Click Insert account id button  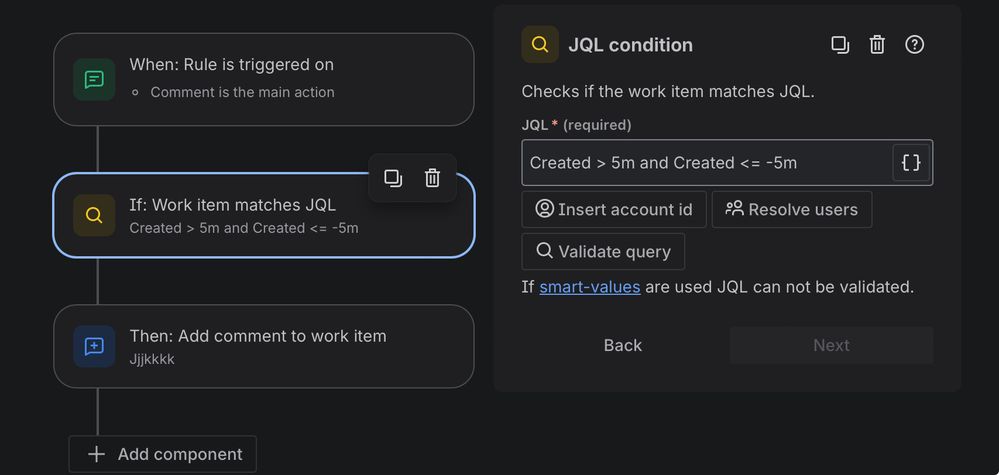614,209
